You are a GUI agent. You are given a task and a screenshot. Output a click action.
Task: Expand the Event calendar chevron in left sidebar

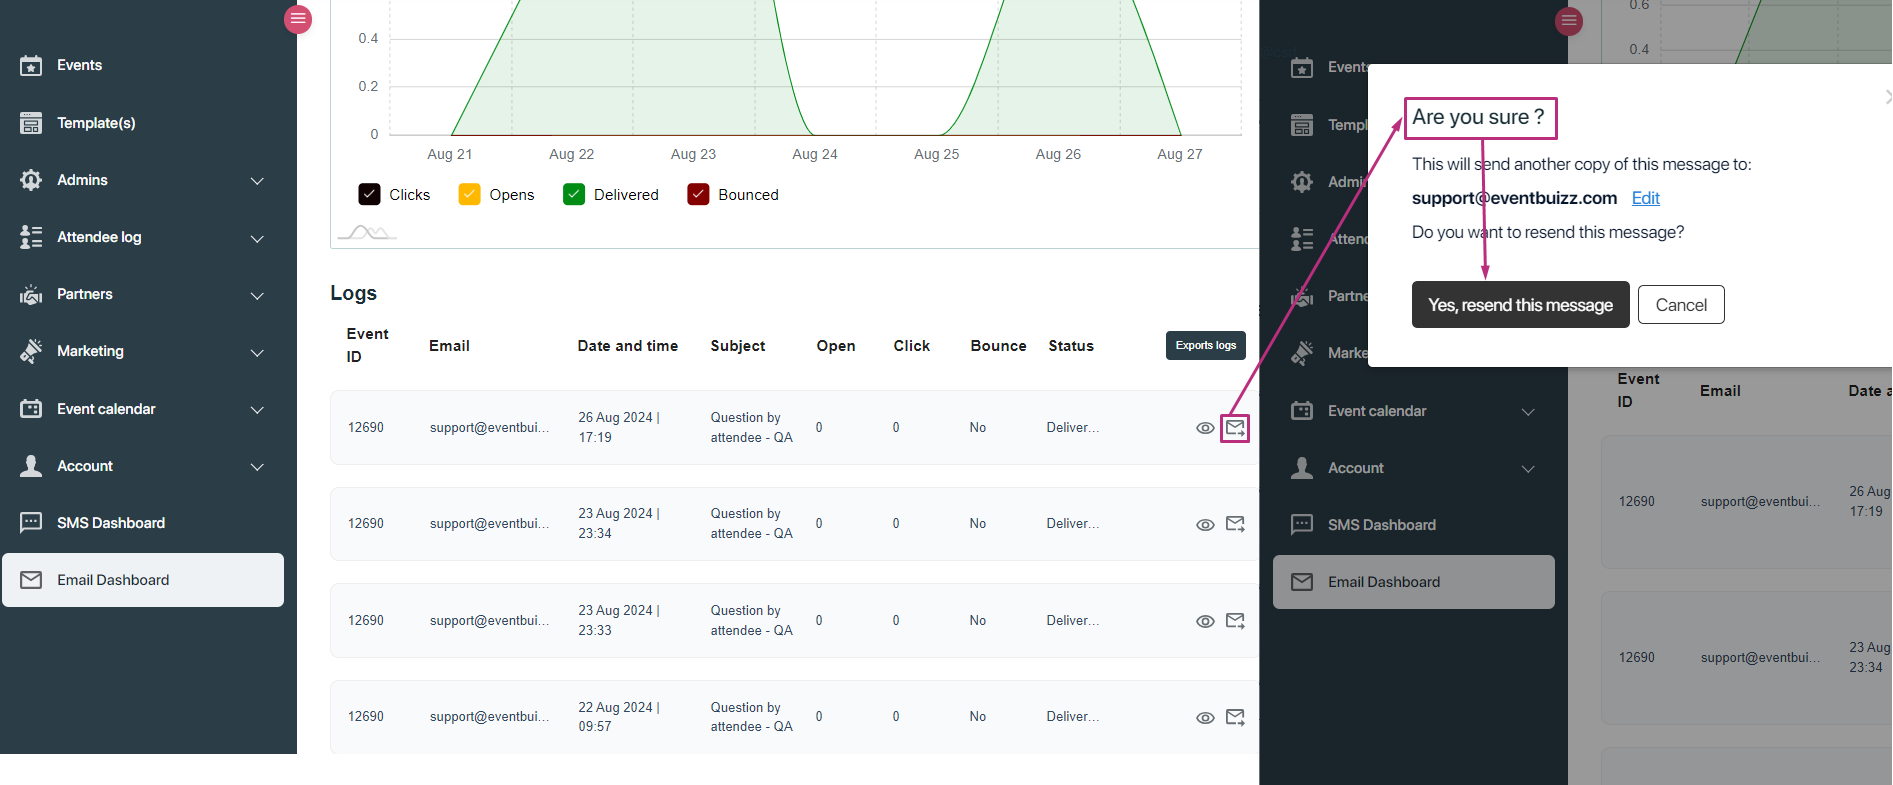click(x=257, y=410)
